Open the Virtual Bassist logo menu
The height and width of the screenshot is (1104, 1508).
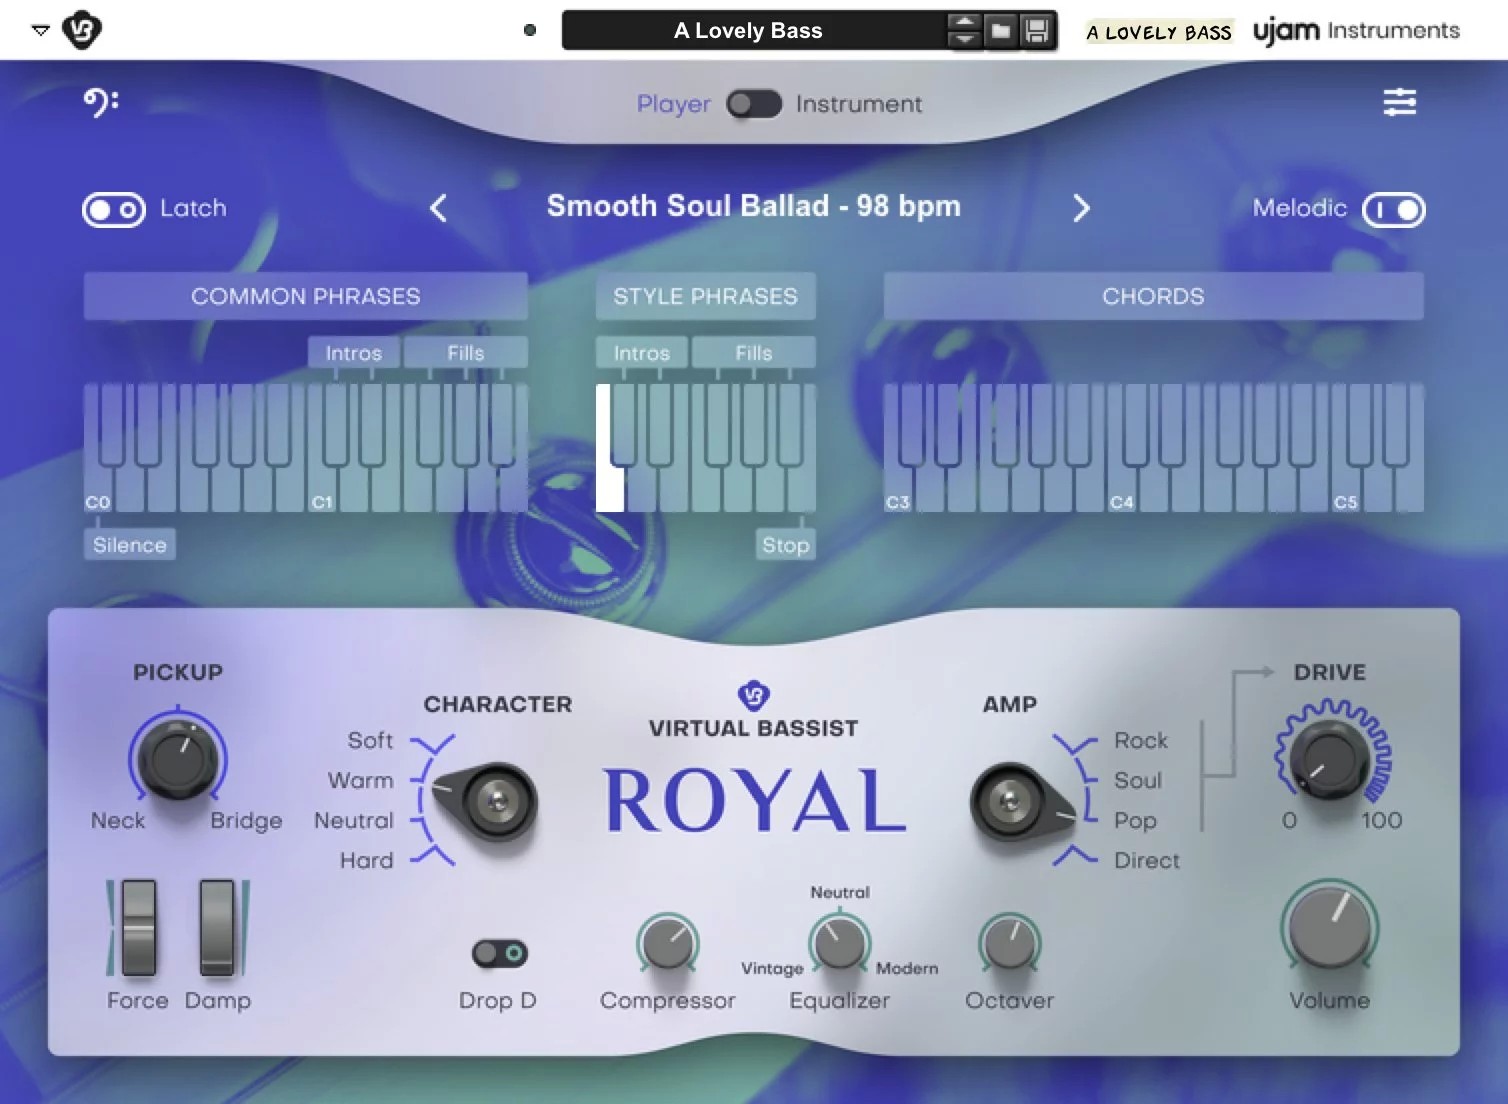(82, 30)
